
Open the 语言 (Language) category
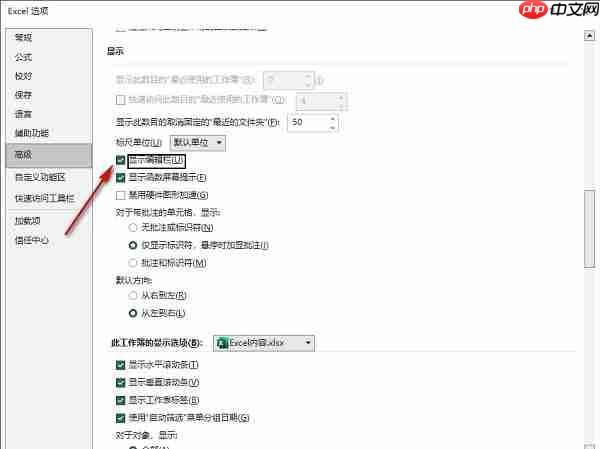(23, 114)
